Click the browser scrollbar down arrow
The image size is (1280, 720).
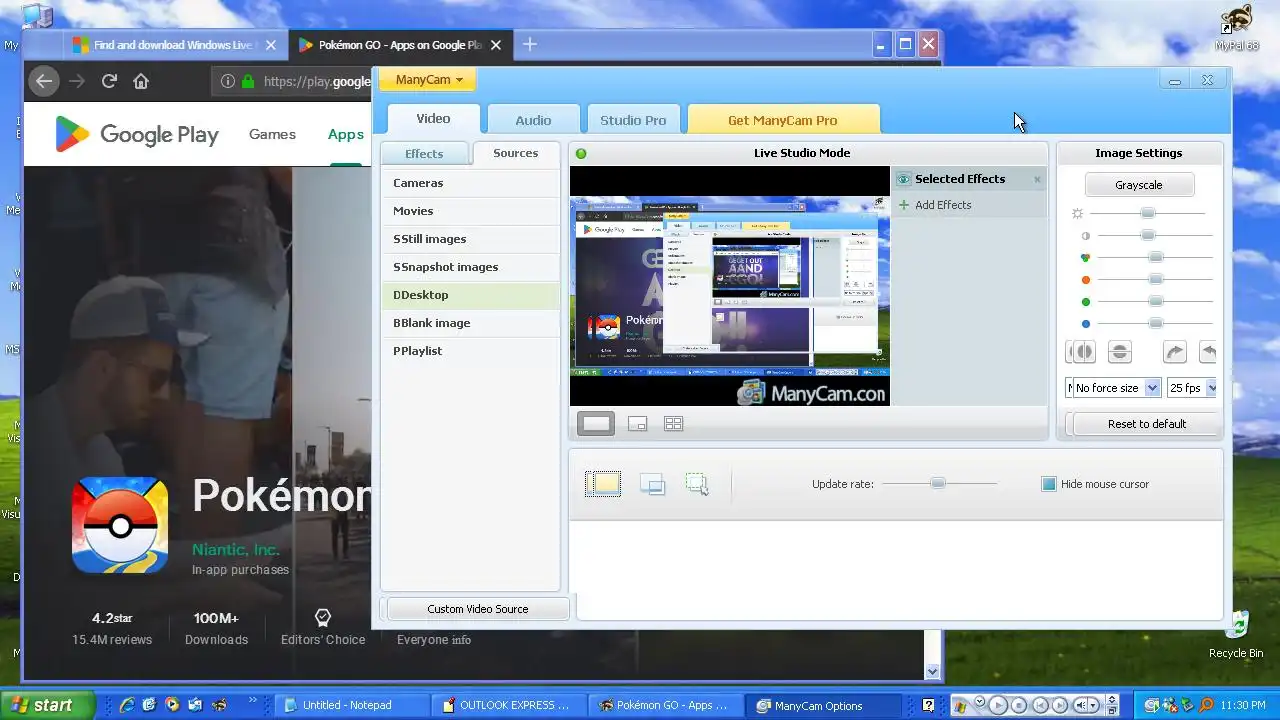click(x=932, y=673)
